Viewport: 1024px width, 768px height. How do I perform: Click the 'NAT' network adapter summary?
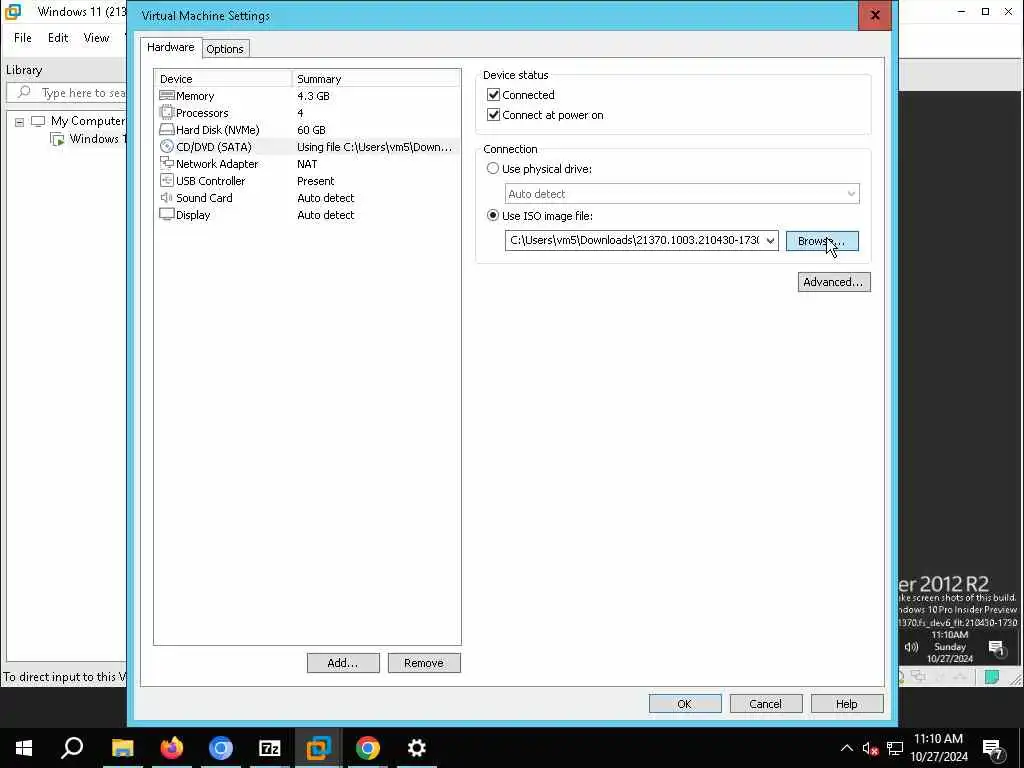[x=307, y=164]
